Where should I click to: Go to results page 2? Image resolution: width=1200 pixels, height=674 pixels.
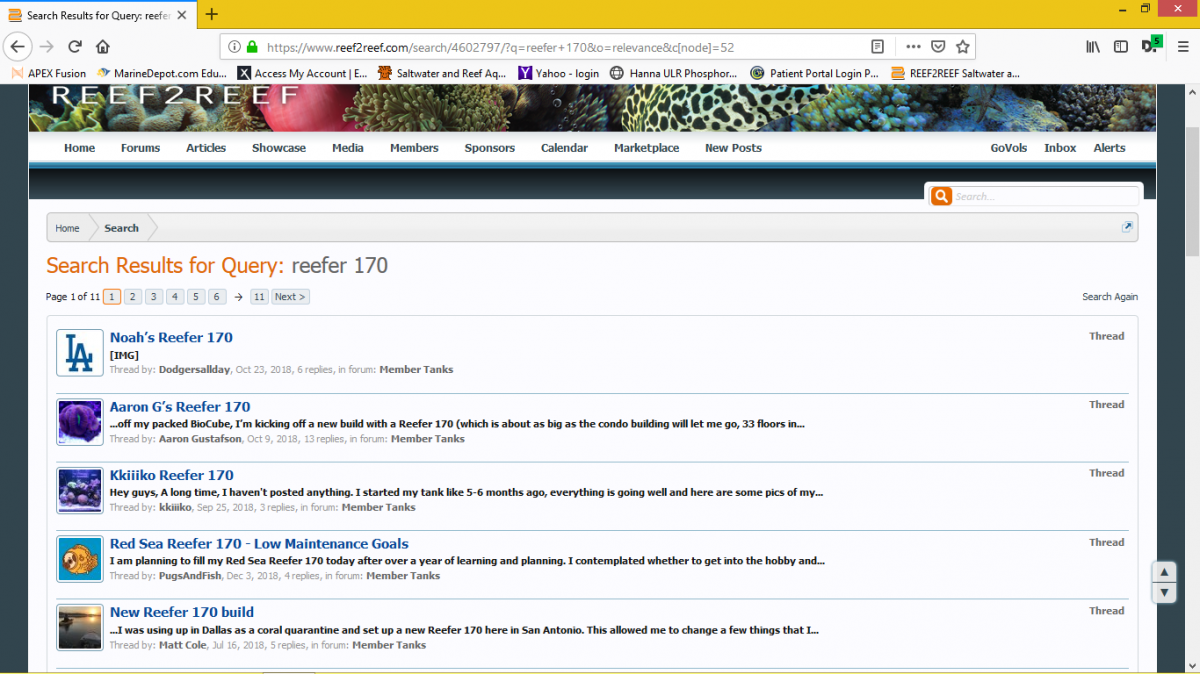pos(133,297)
